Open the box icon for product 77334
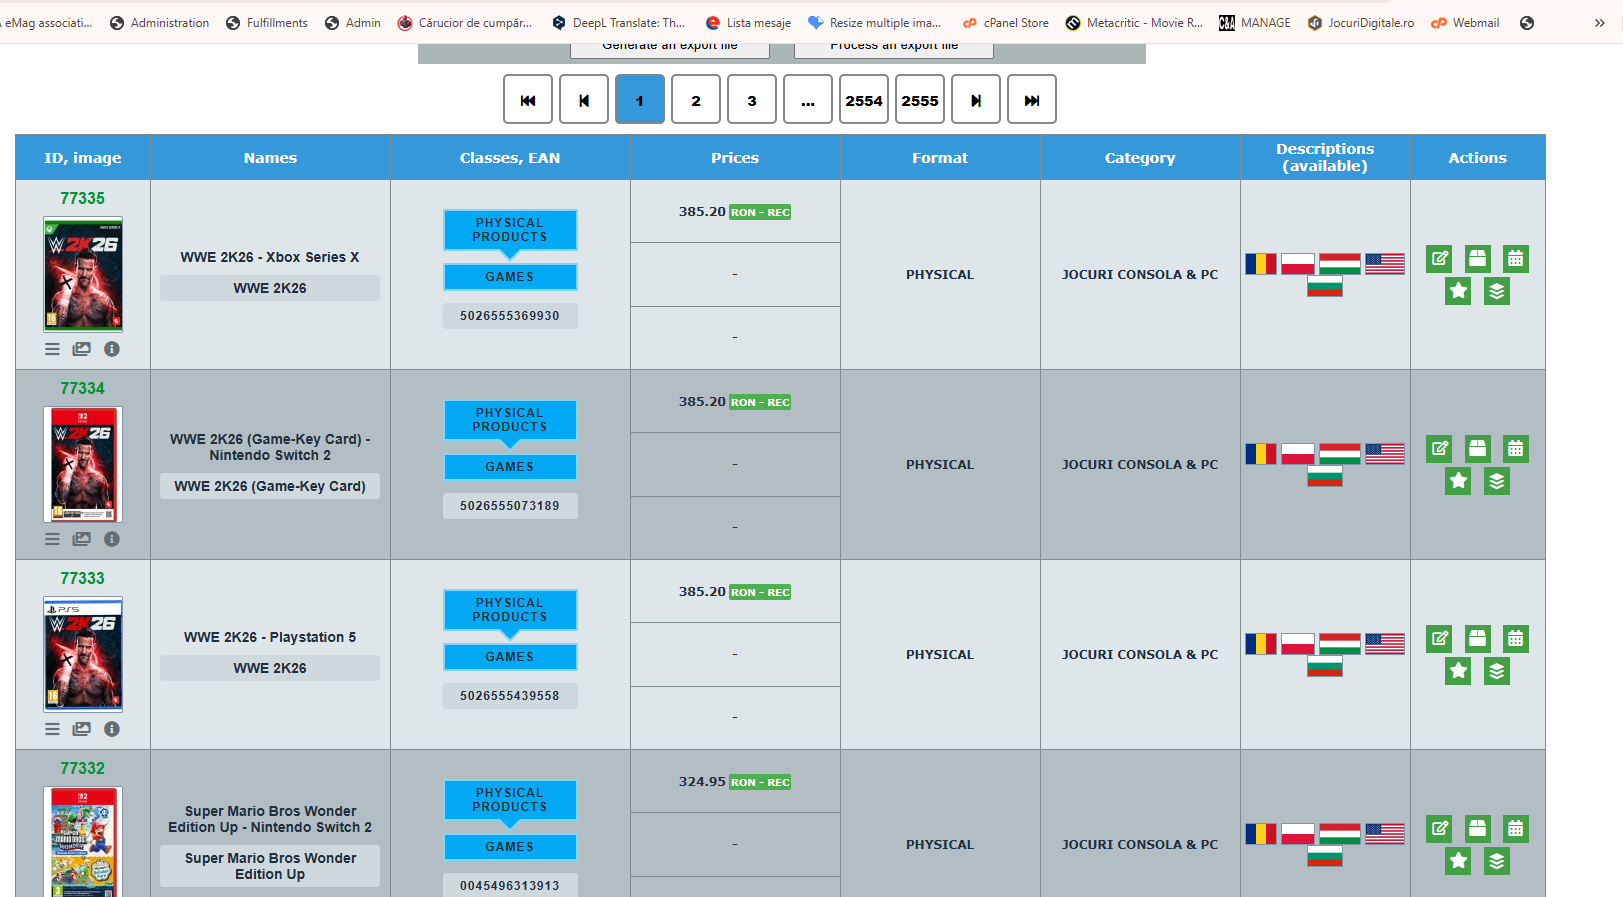 point(1477,449)
